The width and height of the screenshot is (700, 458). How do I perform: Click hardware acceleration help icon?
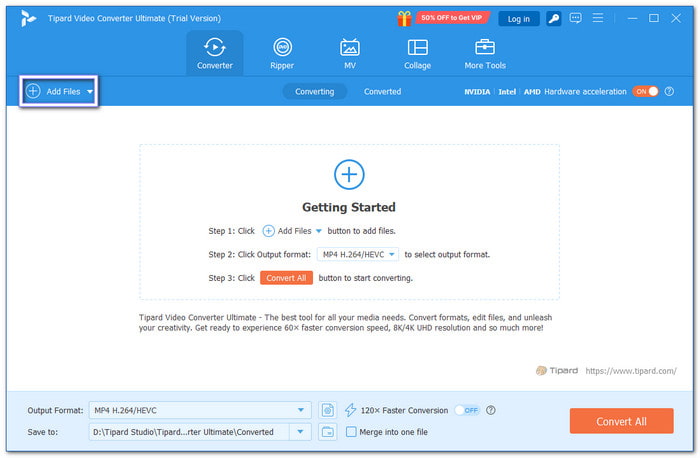(x=669, y=91)
